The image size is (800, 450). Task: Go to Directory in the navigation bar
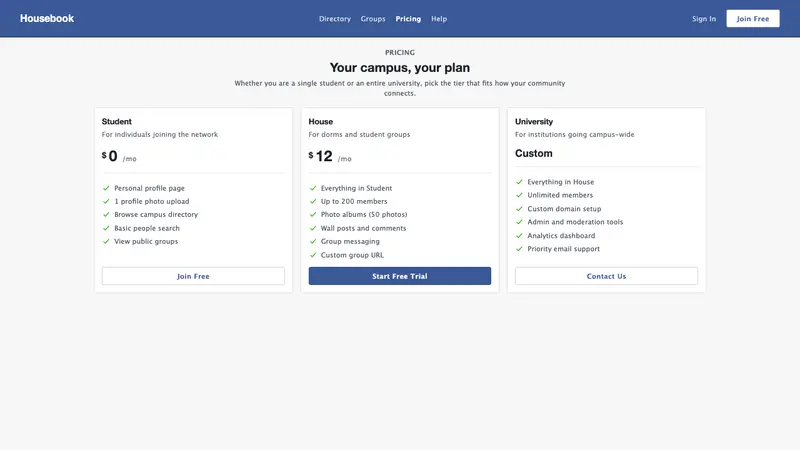[x=335, y=19]
